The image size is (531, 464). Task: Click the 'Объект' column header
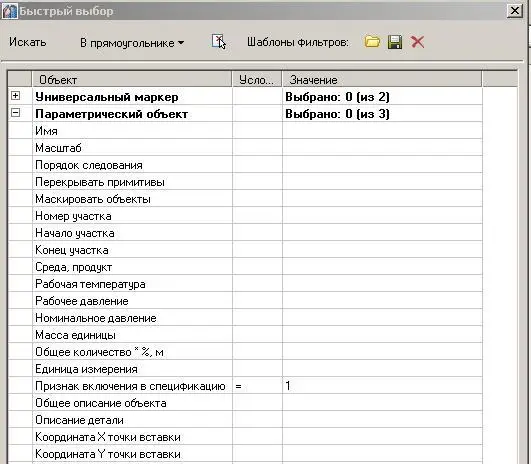point(132,80)
